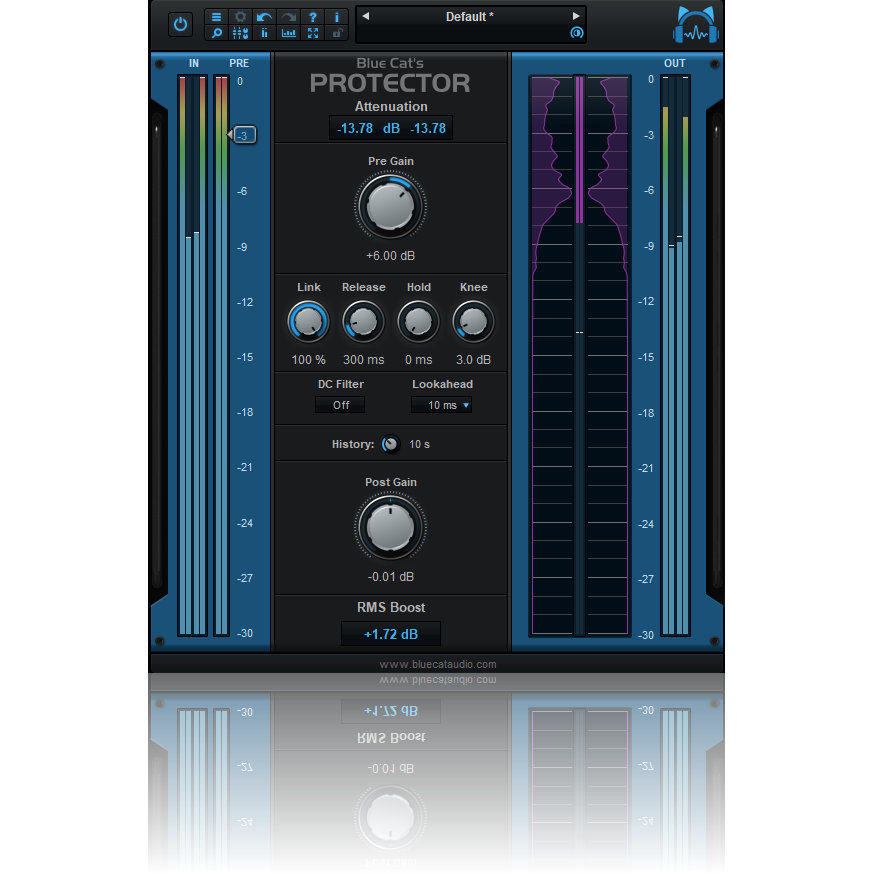The width and height of the screenshot is (874, 874).
Task: Click the Default preset name field
Action: pyautogui.click(x=471, y=16)
